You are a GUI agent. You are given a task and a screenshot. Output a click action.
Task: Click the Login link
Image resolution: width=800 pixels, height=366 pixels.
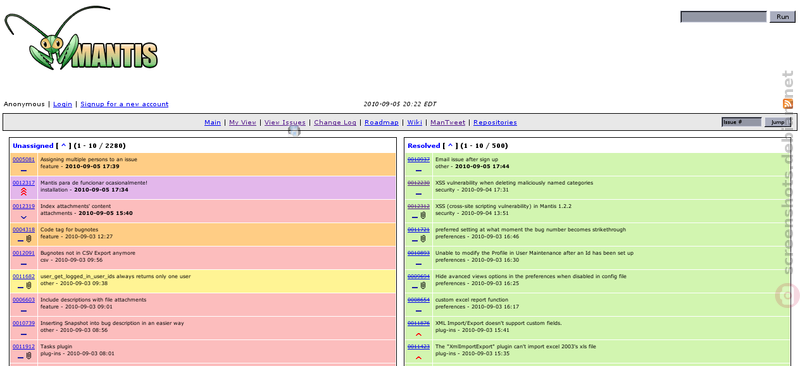62,104
